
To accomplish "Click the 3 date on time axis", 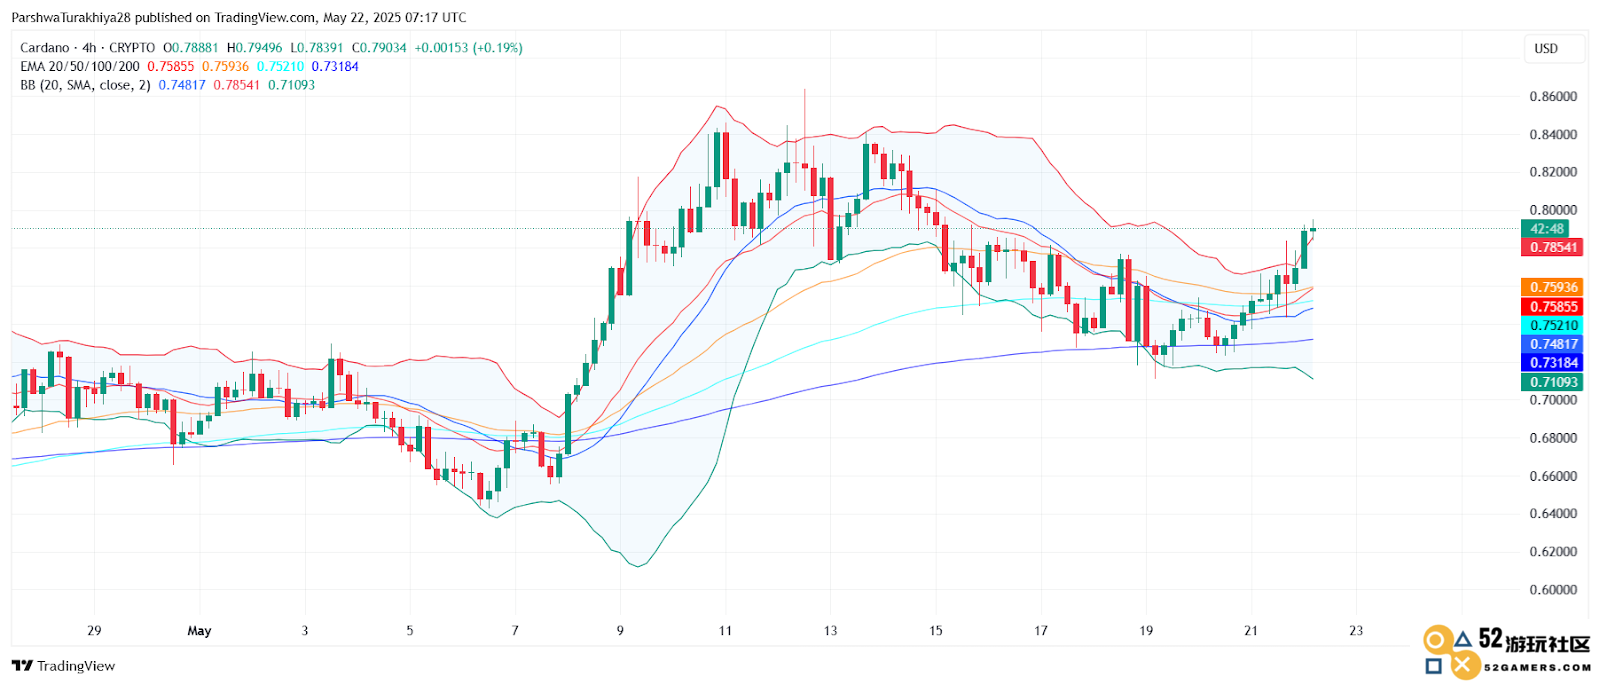I will tap(305, 631).
